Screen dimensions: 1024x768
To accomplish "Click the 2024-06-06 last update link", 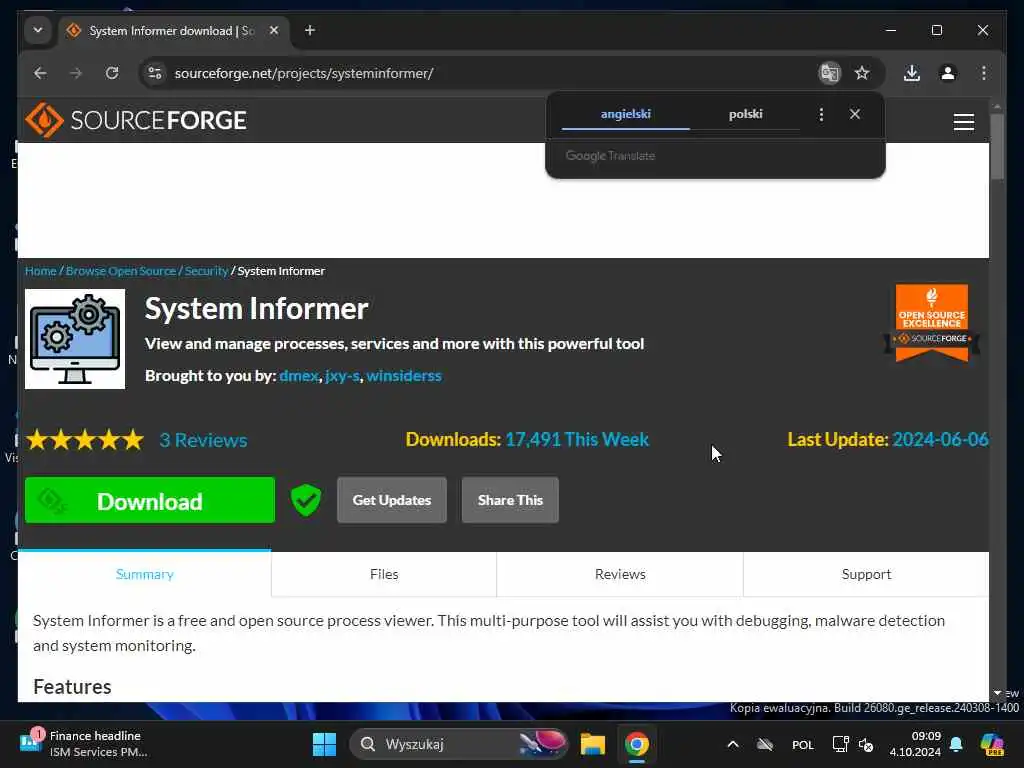I will [940, 440].
